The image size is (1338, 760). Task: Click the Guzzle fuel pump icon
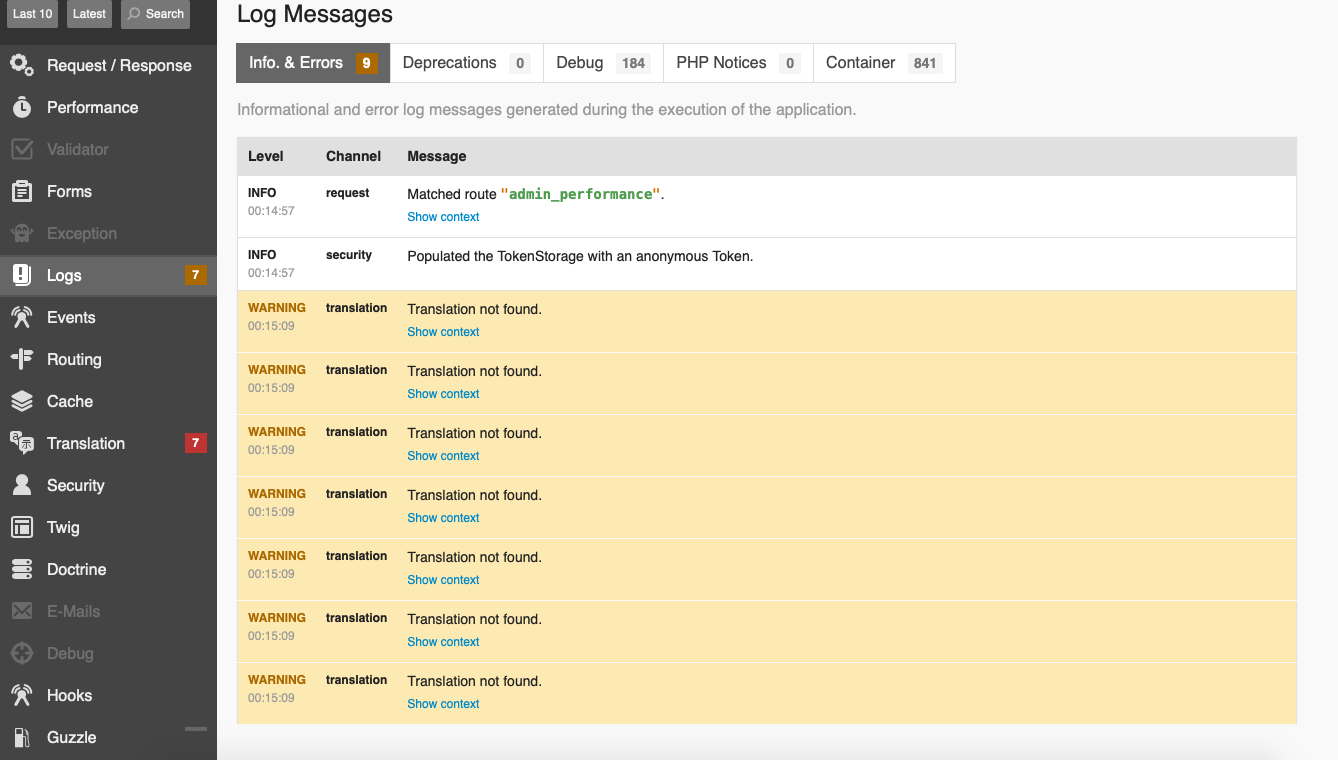coord(22,737)
